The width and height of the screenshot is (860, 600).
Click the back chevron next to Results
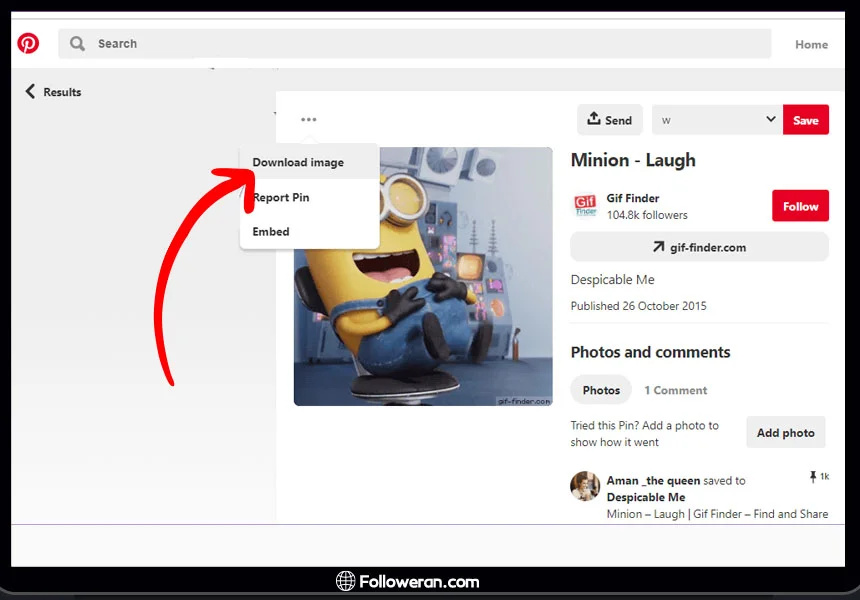30,92
